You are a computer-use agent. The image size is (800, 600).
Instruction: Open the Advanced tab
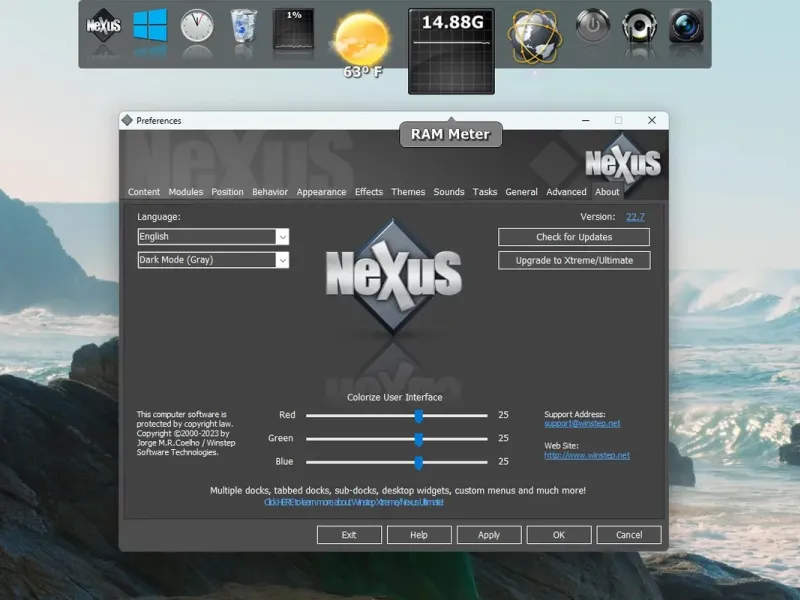click(x=566, y=192)
